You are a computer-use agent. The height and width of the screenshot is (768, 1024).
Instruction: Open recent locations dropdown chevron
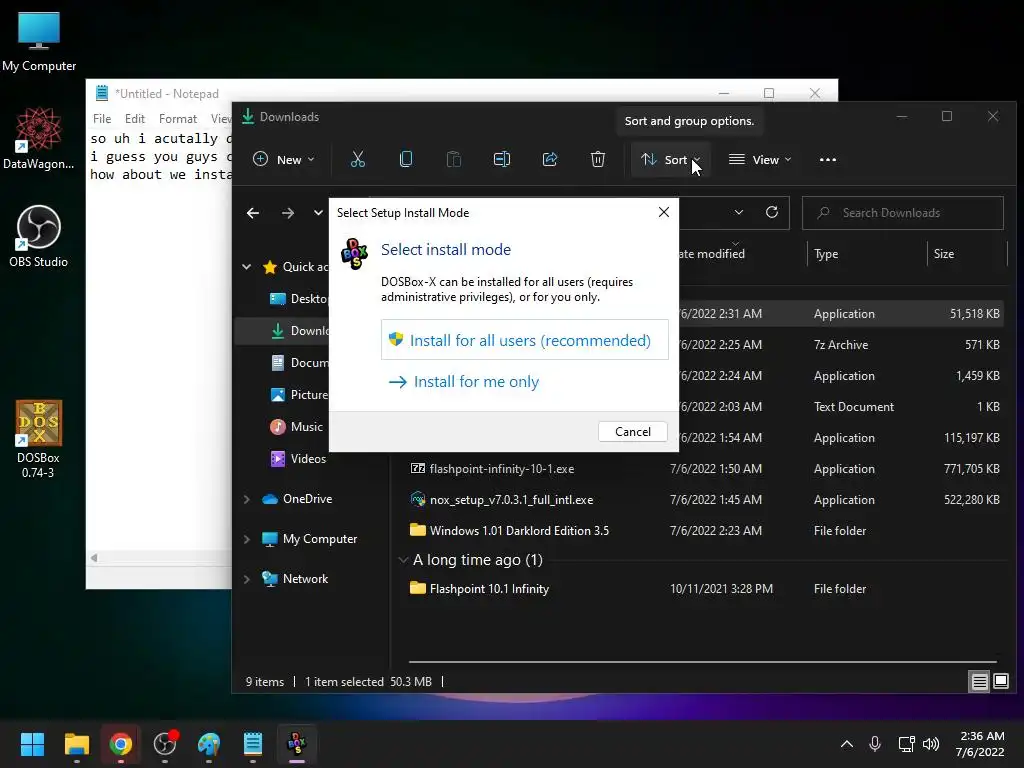pos(318,213)
